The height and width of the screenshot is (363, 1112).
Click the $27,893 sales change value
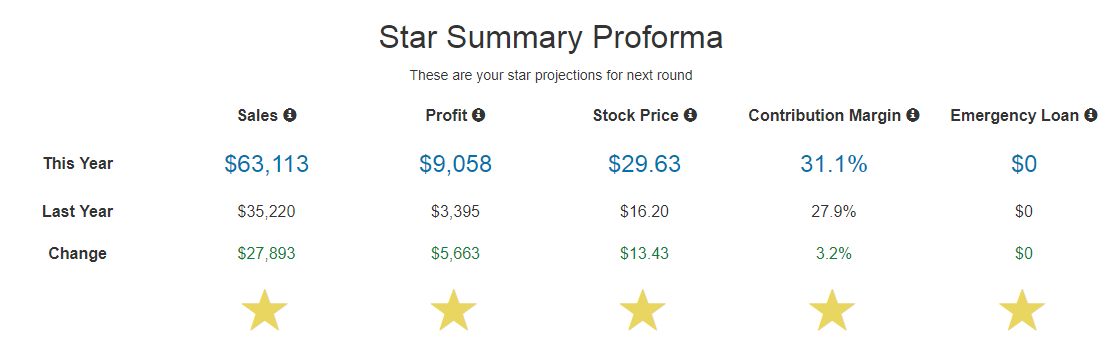[267, 253]
